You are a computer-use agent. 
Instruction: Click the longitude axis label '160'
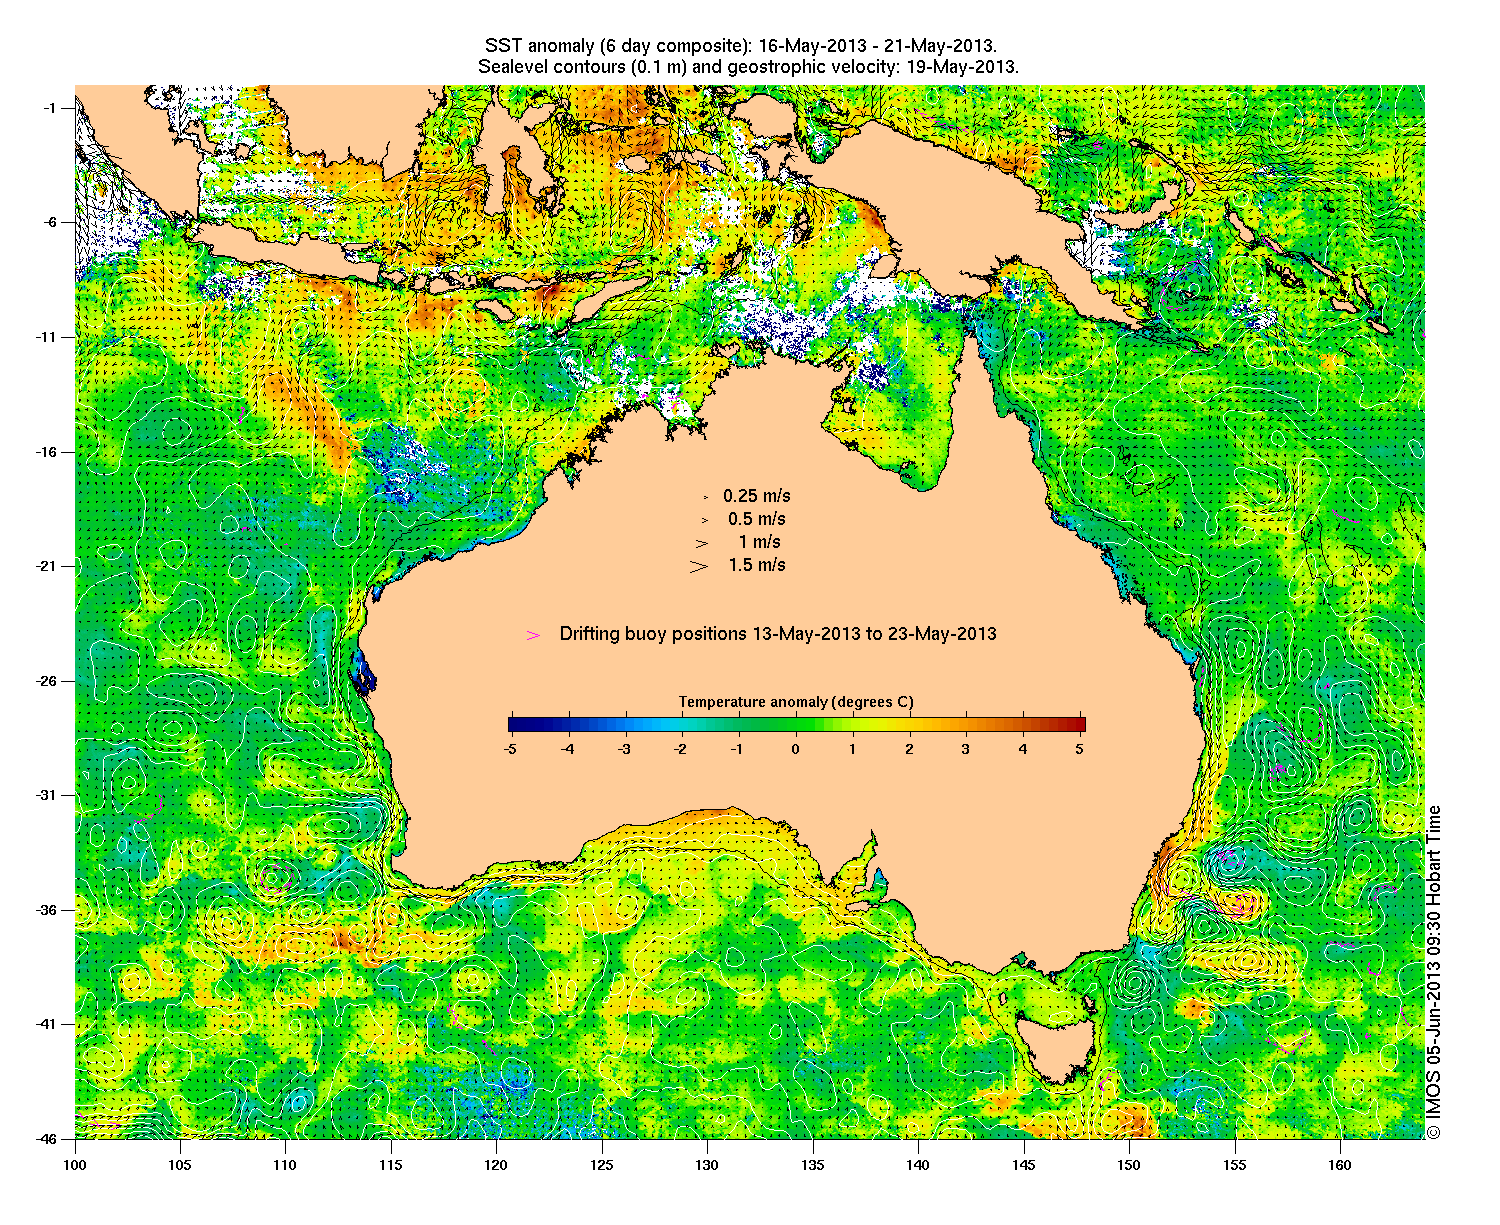(x=1340, y=1165)
